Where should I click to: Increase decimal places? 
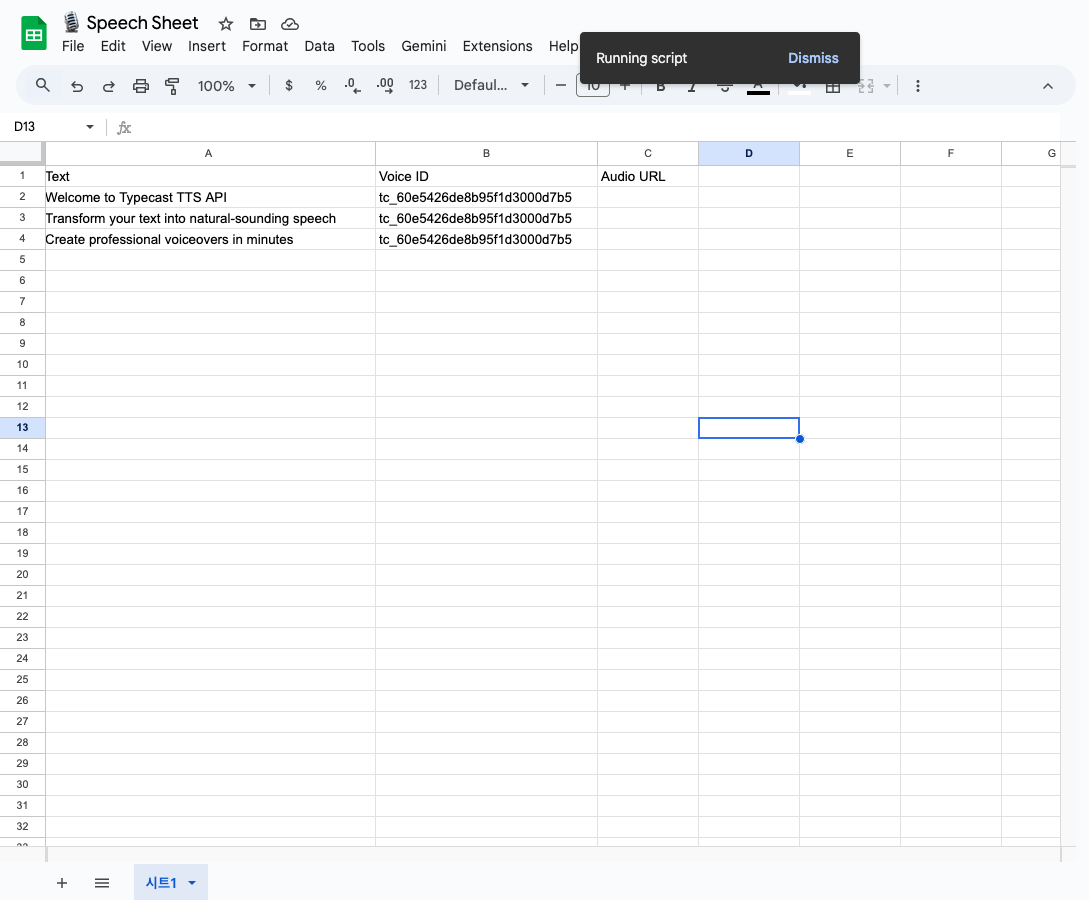[385, 85]
